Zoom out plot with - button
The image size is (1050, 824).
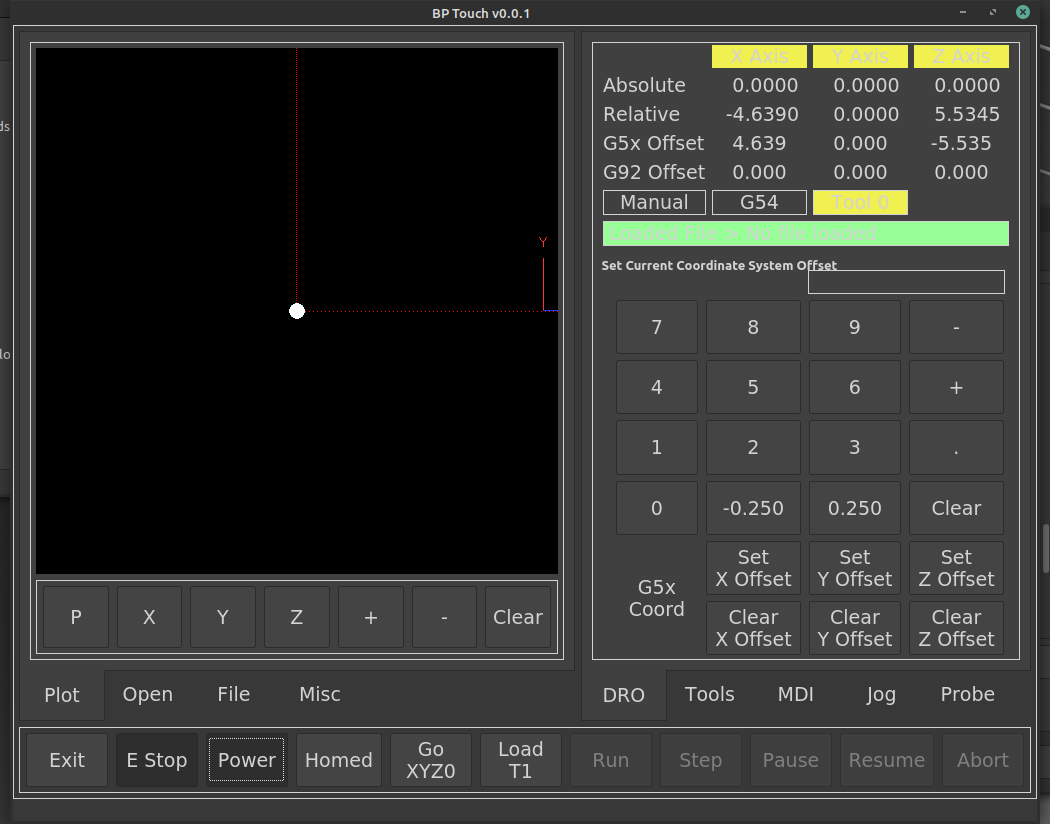(444, 617)
